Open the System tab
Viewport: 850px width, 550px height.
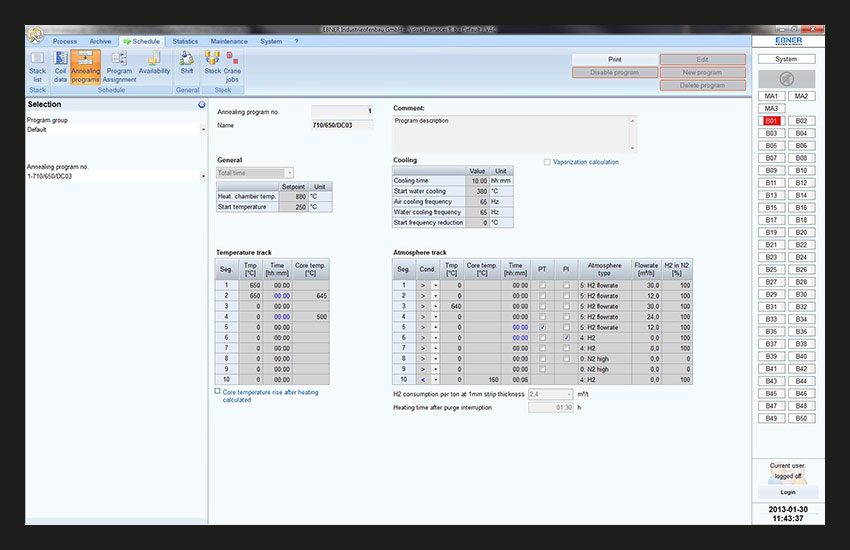click(x=271, y=41)
